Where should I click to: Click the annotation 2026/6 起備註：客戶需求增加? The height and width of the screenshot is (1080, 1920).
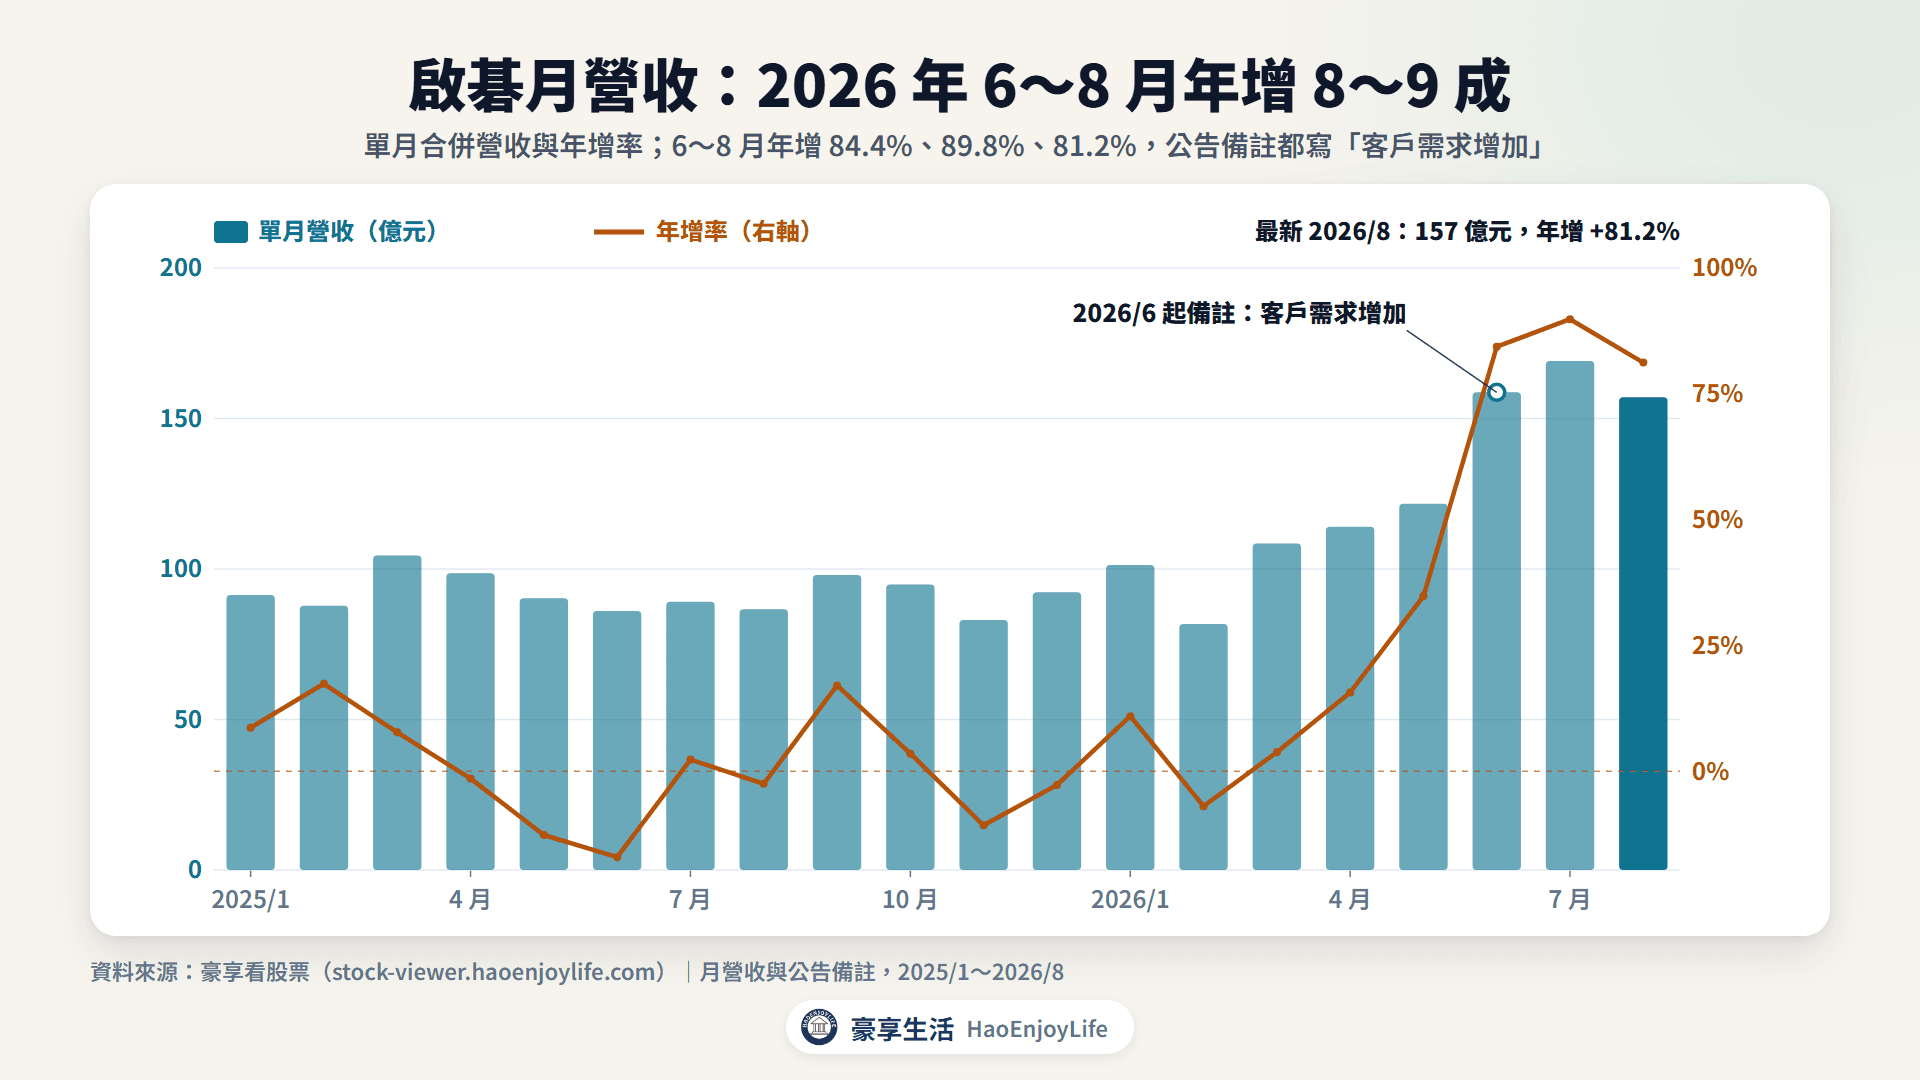point(1239,313)
